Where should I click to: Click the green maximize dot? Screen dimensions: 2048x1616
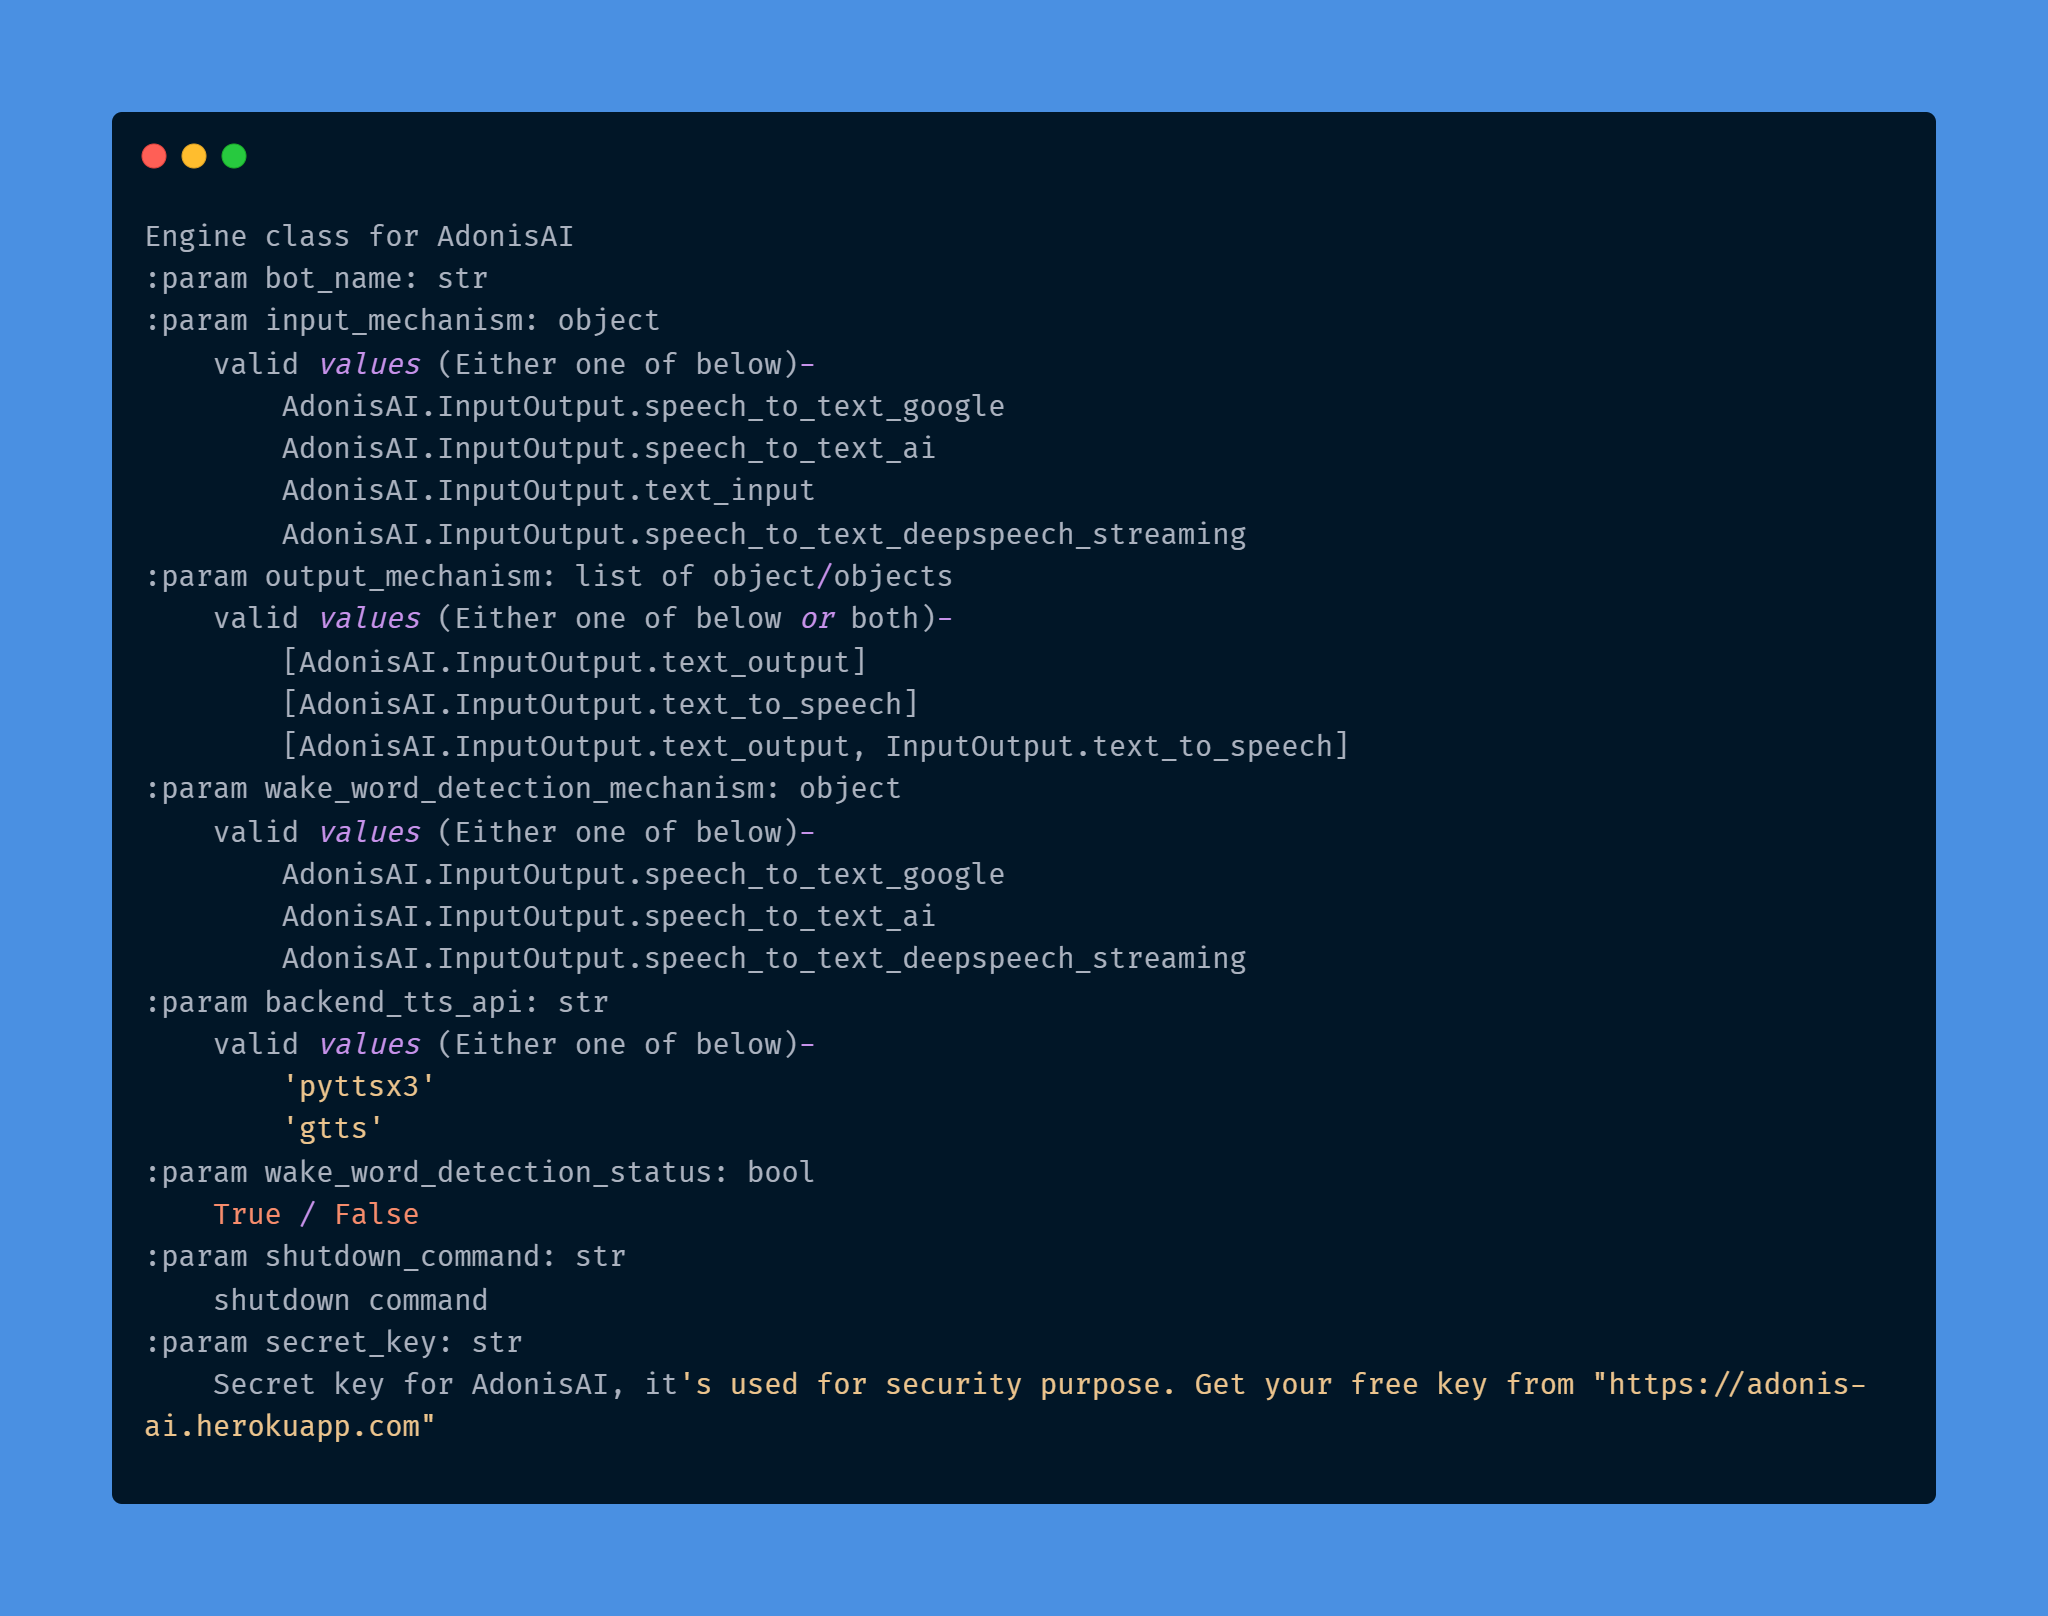pos(234,156)
